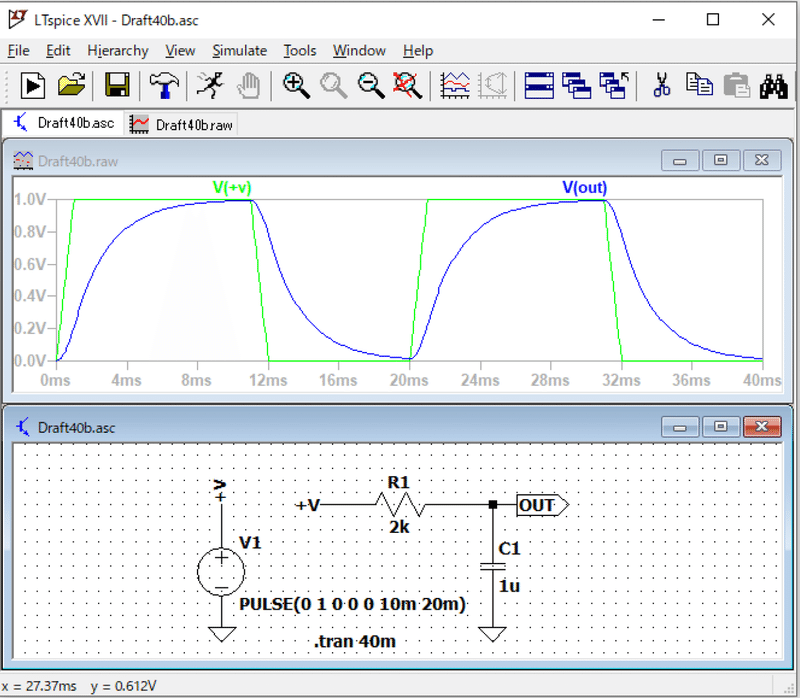Screen dimensions: 800x698
Task: Click the Zoom Full Extents icon
Action: click(x=407, y=85)
